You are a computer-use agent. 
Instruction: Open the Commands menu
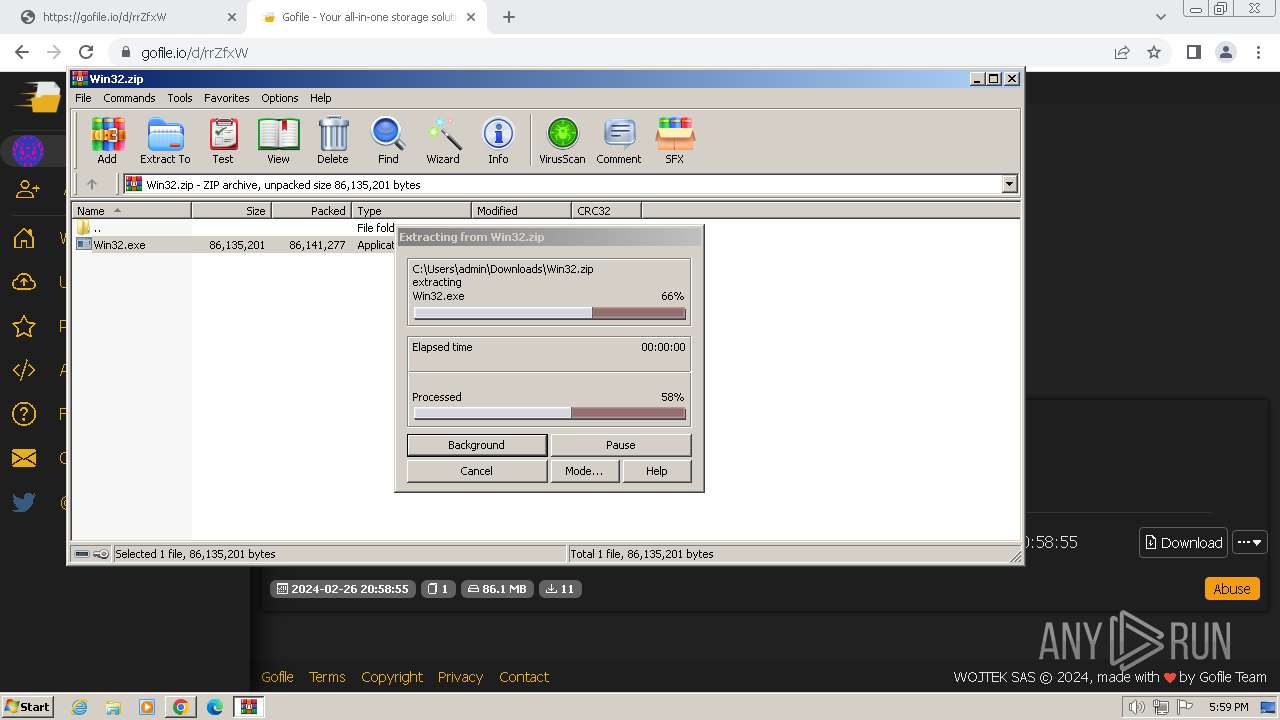click(x=129, y=98)
